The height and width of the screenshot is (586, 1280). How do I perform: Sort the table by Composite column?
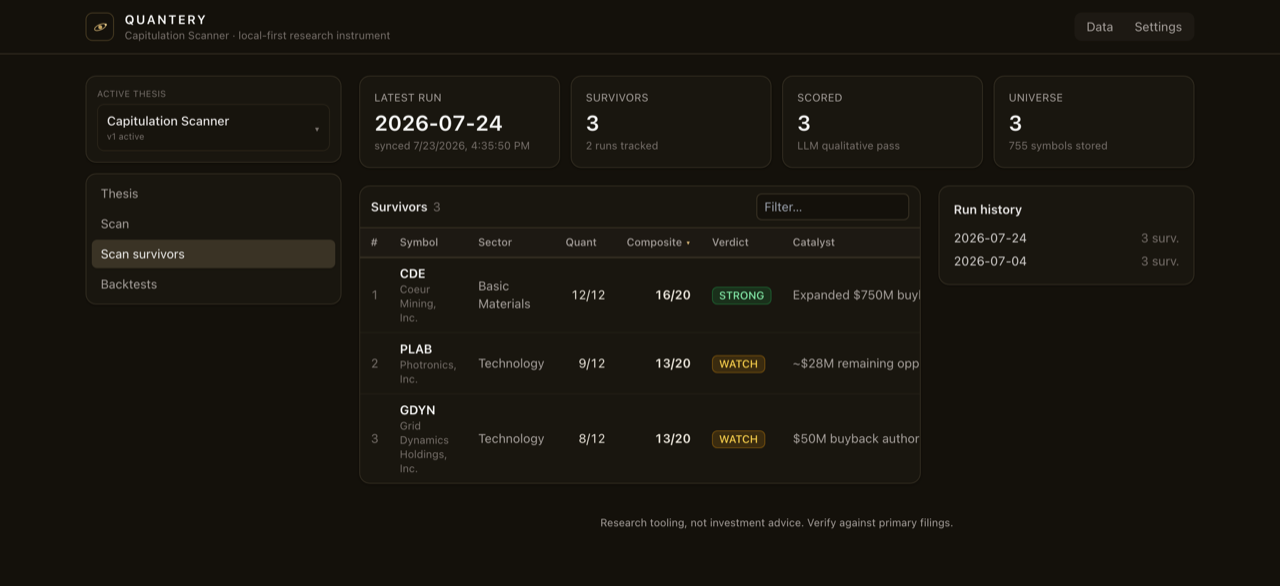[658, 242]
